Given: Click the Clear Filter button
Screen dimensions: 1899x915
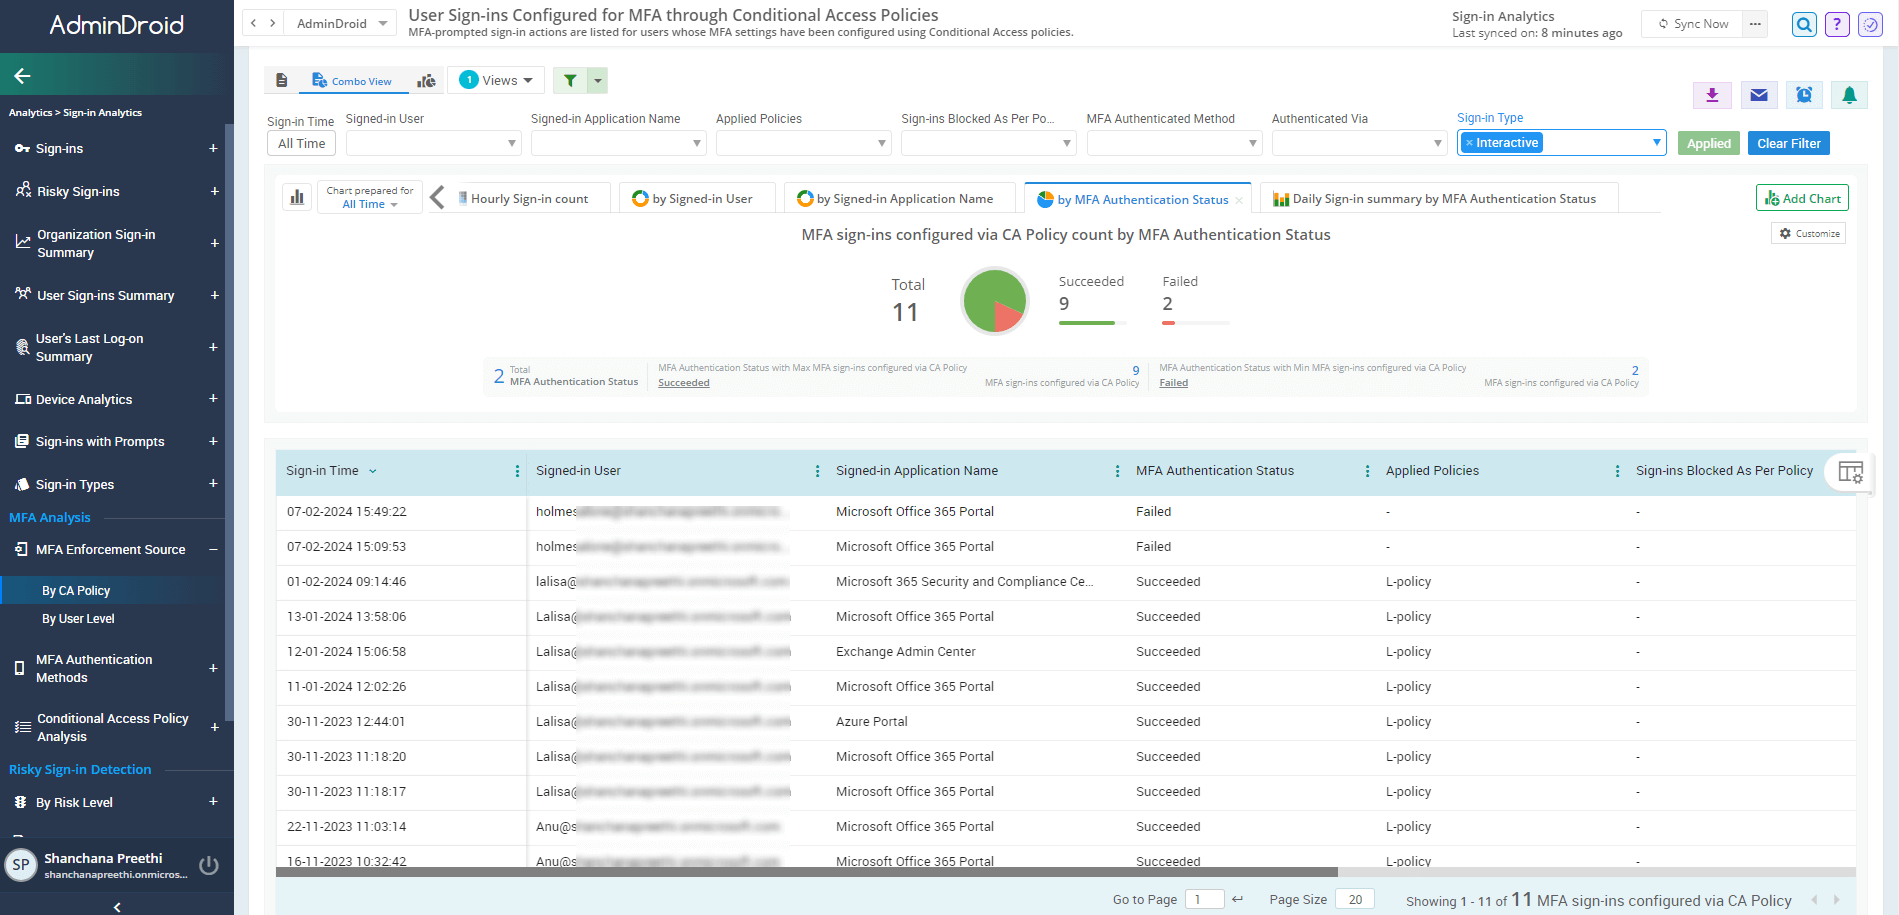Looking at the screenshot, I should pyautogui.click(x=1788, y=143).
